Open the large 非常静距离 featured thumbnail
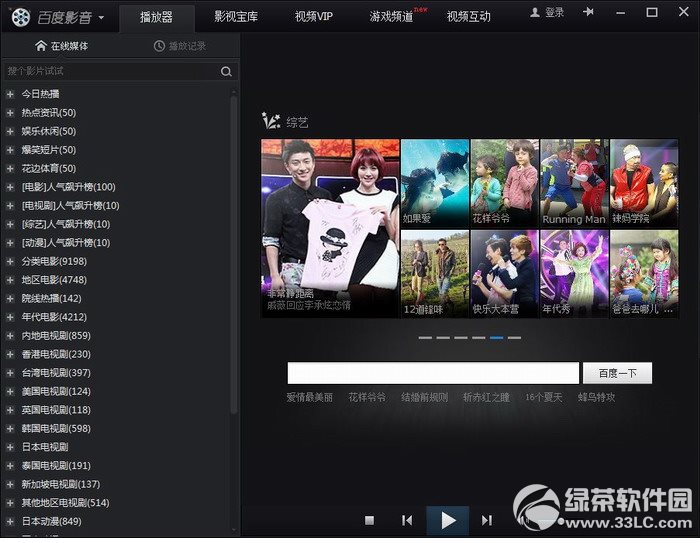 [330, 228]
